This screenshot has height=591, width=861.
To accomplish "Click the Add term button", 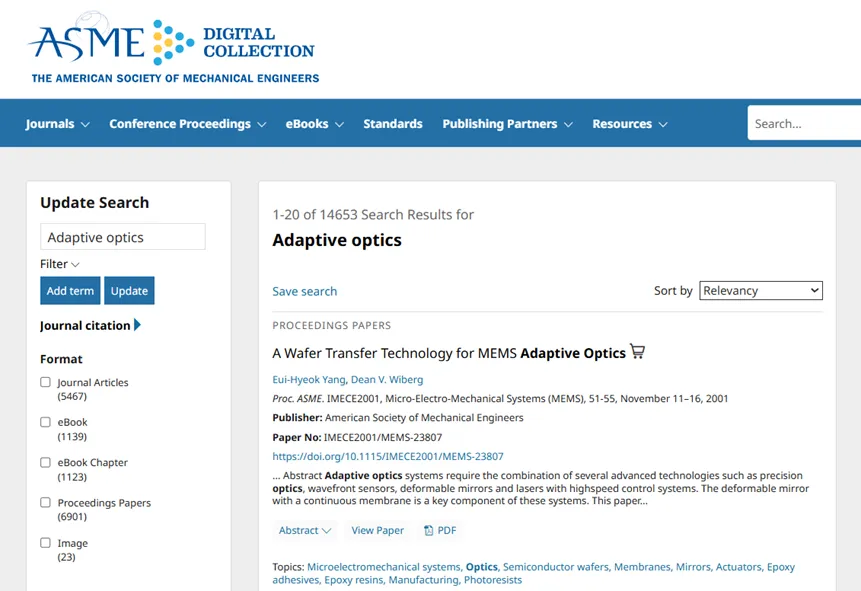I will pos(70,291).
